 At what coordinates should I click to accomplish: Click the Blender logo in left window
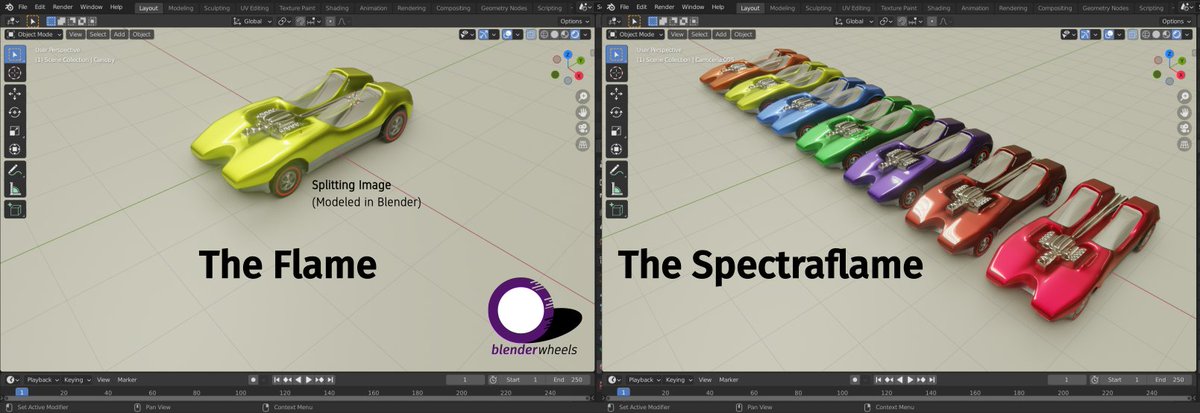[8, 7]
